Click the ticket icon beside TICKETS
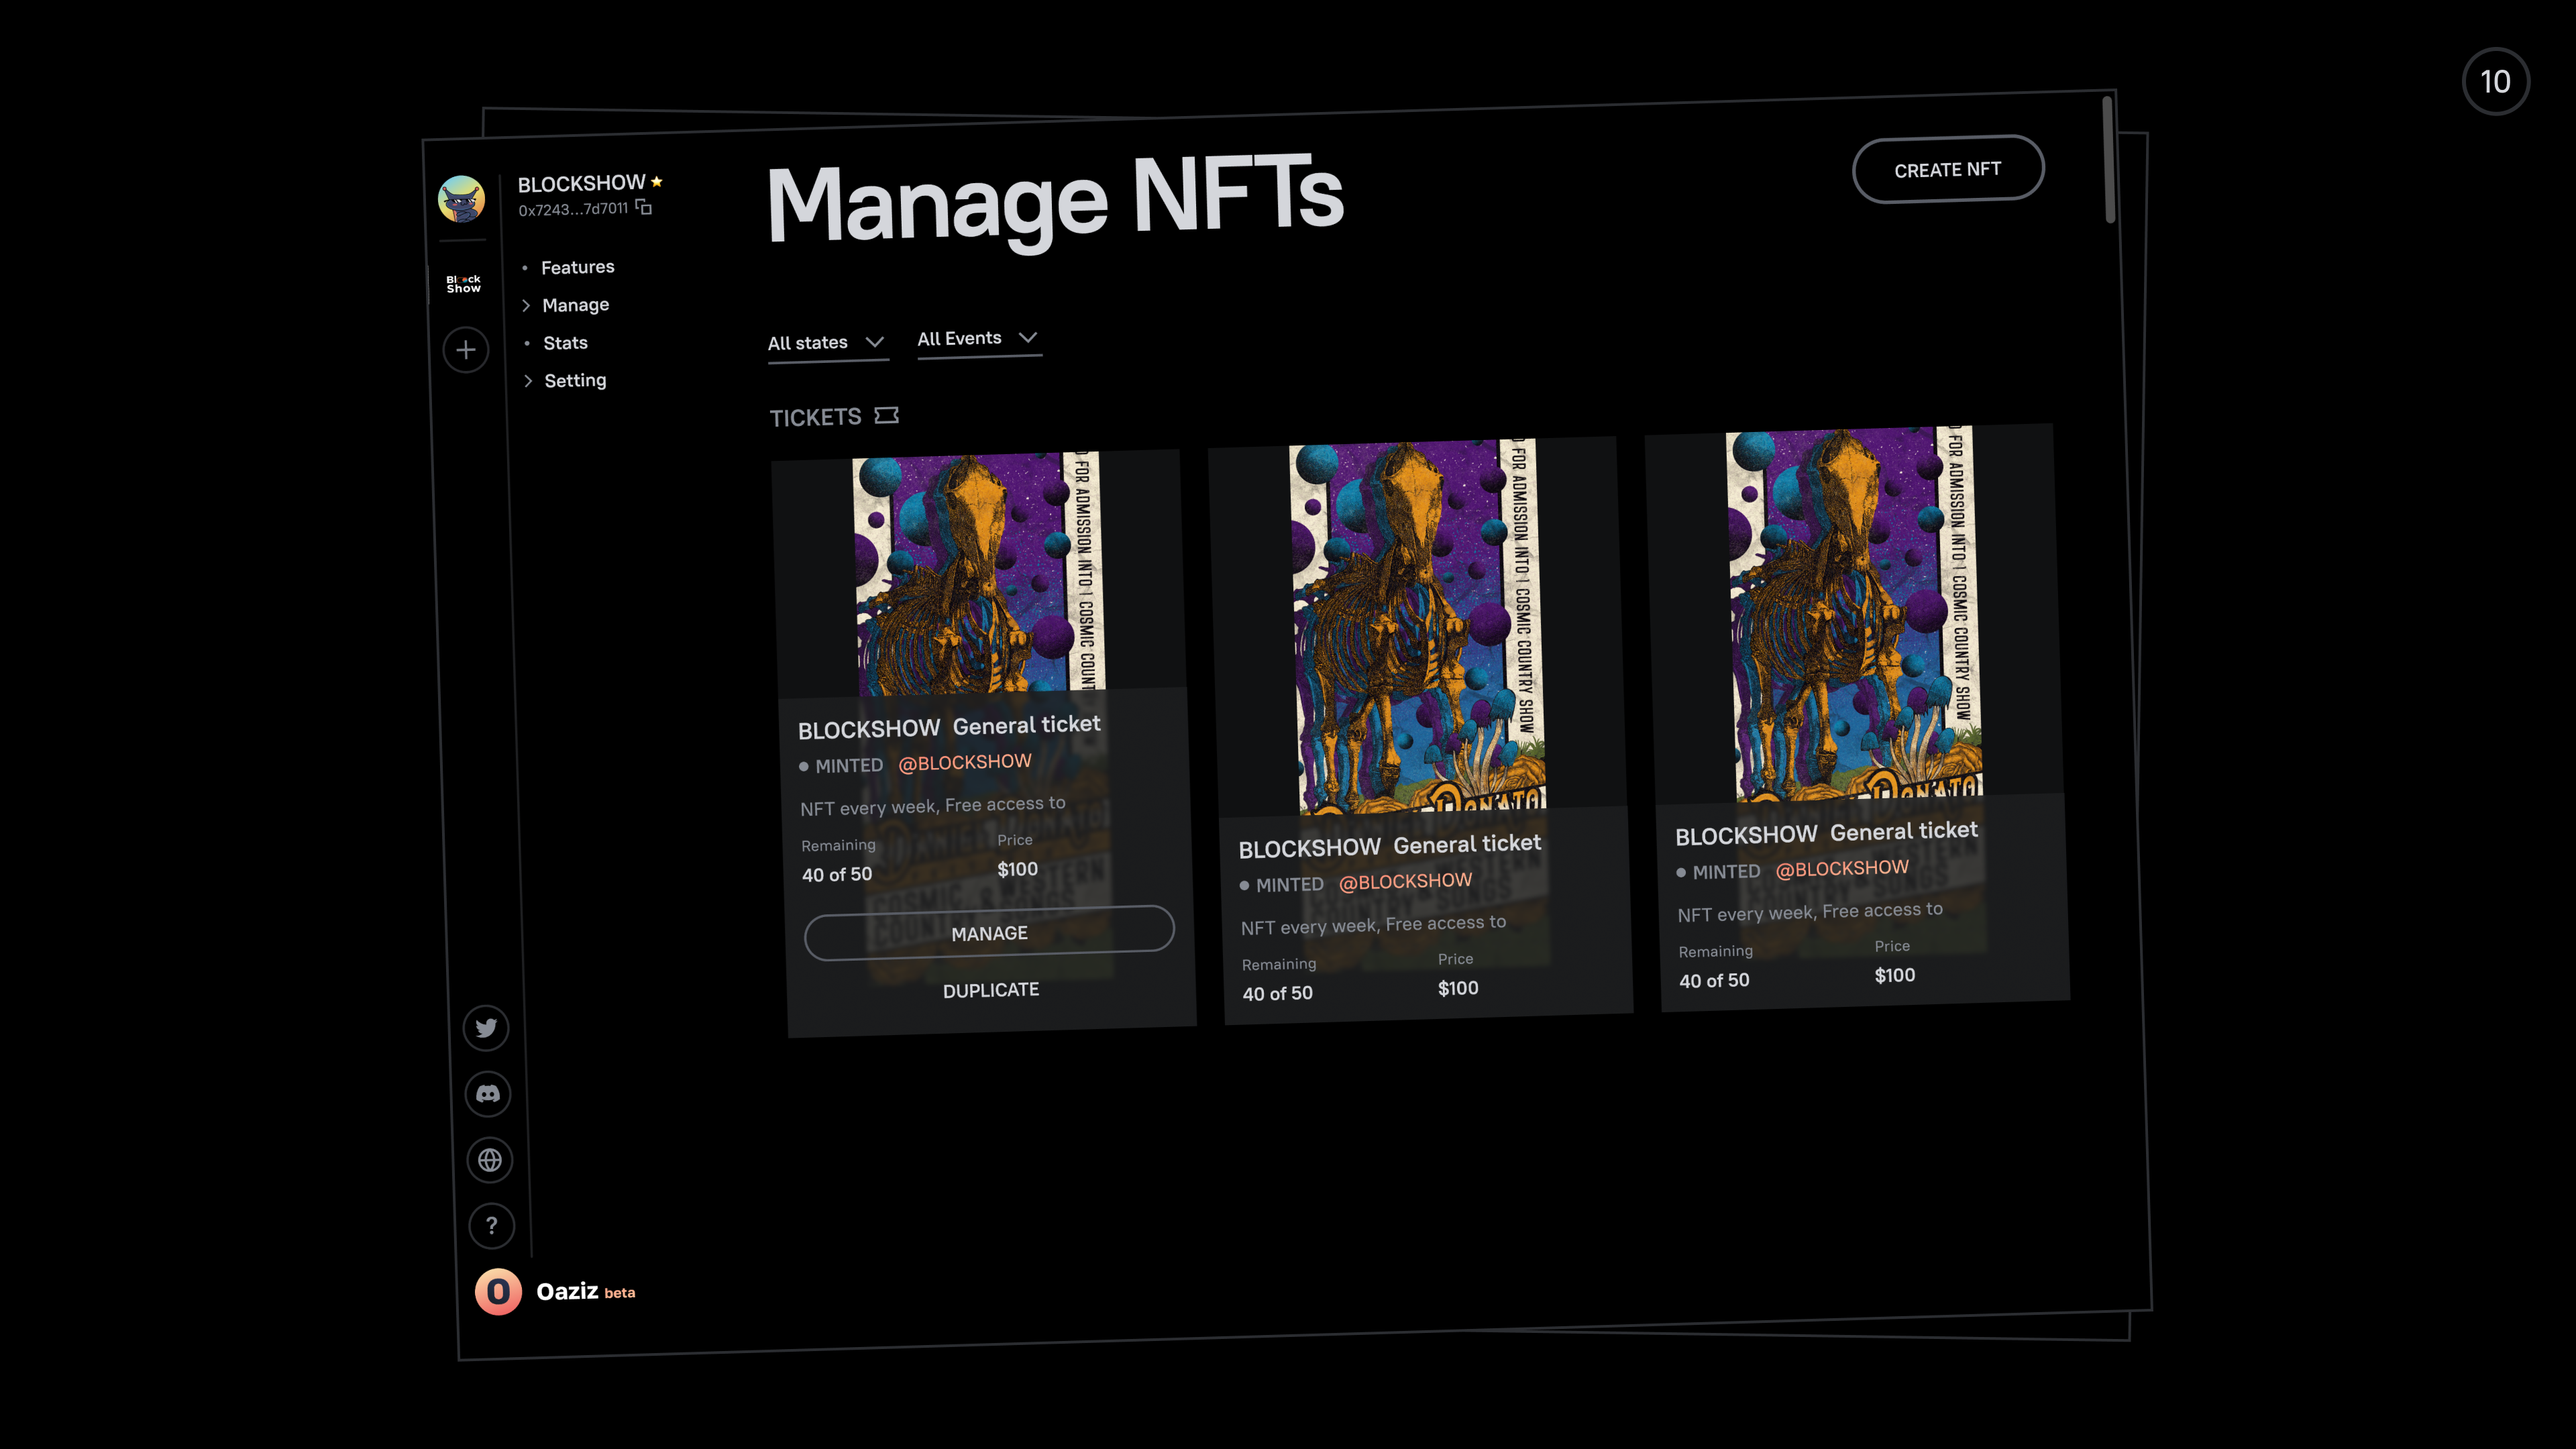The height and width of the screenshot is (1449, 2576). tap(886, 415)
